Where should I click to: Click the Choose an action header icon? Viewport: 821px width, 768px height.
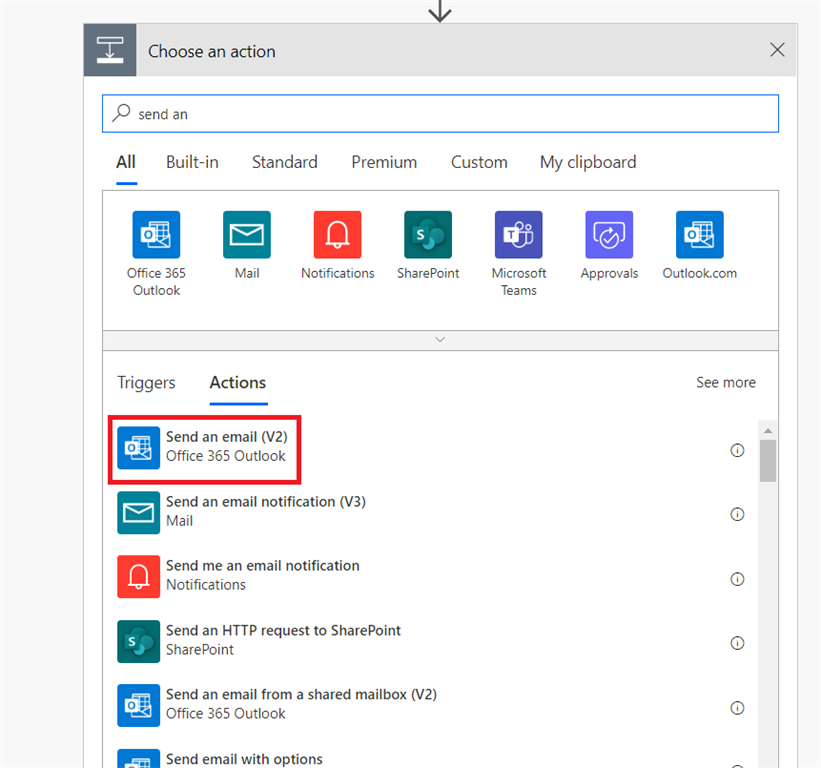tap(110, 50)
